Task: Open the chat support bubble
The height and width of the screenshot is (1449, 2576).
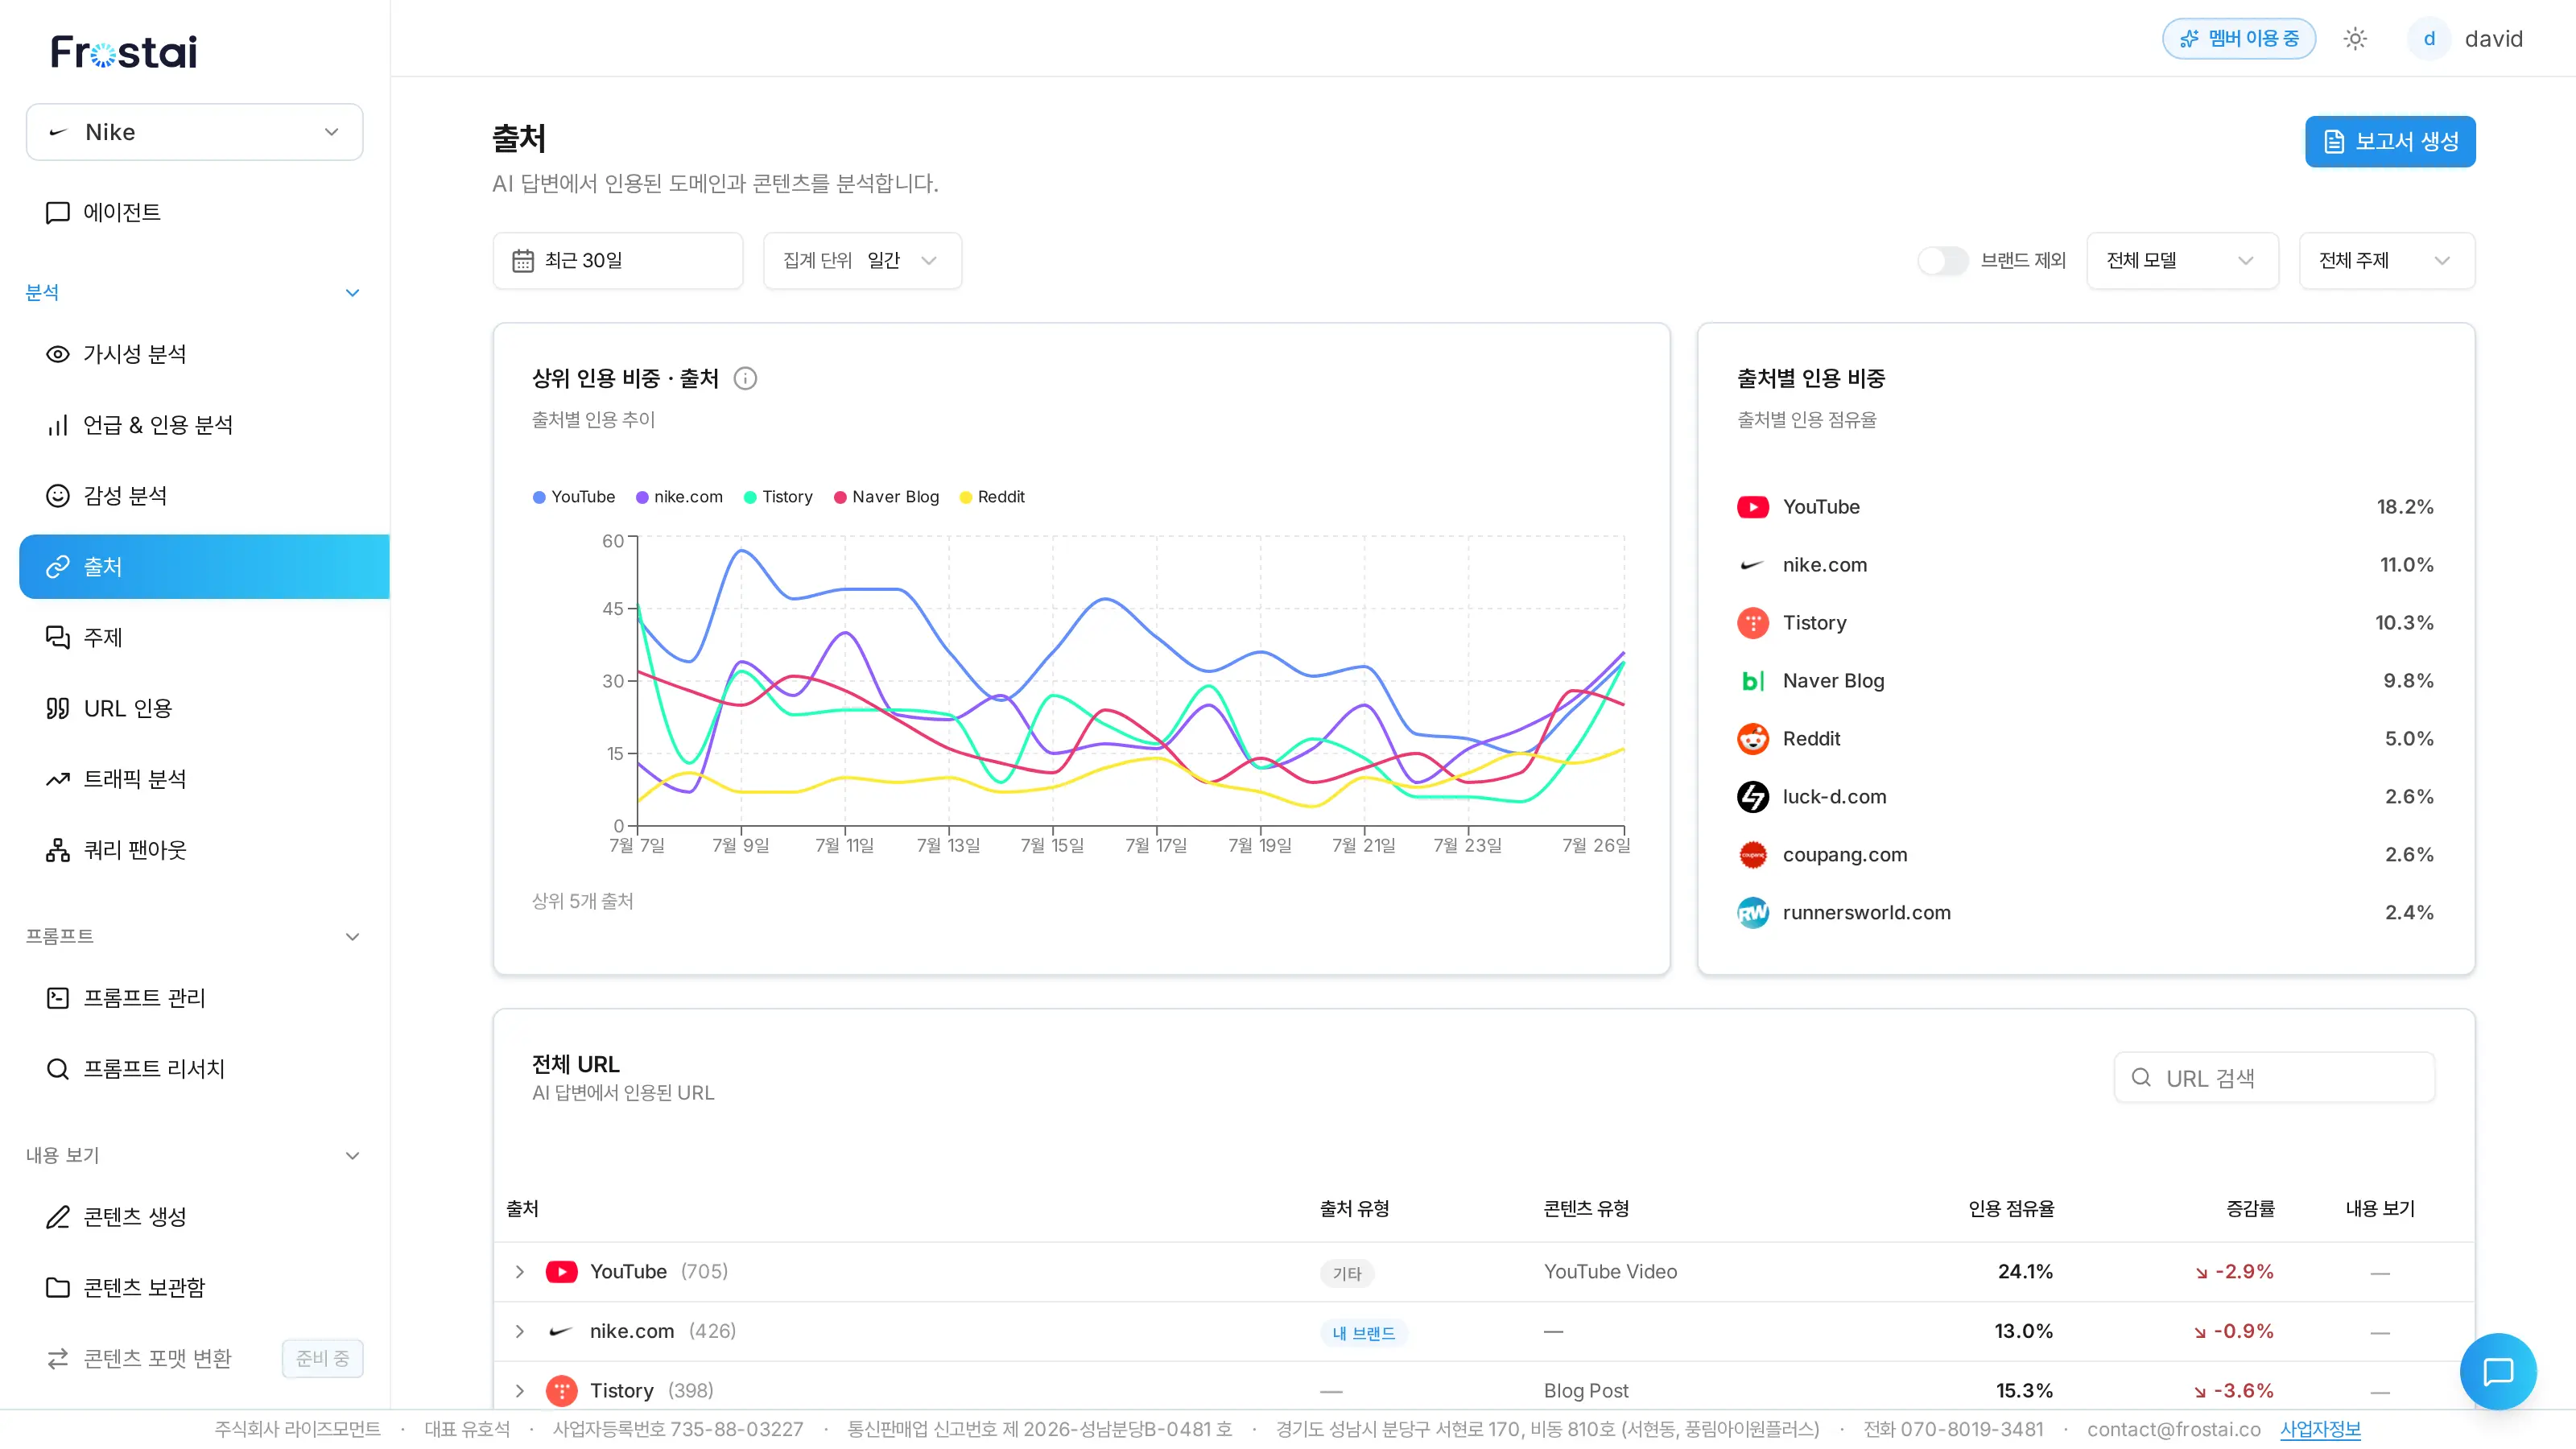Action: [2497, 1371]
